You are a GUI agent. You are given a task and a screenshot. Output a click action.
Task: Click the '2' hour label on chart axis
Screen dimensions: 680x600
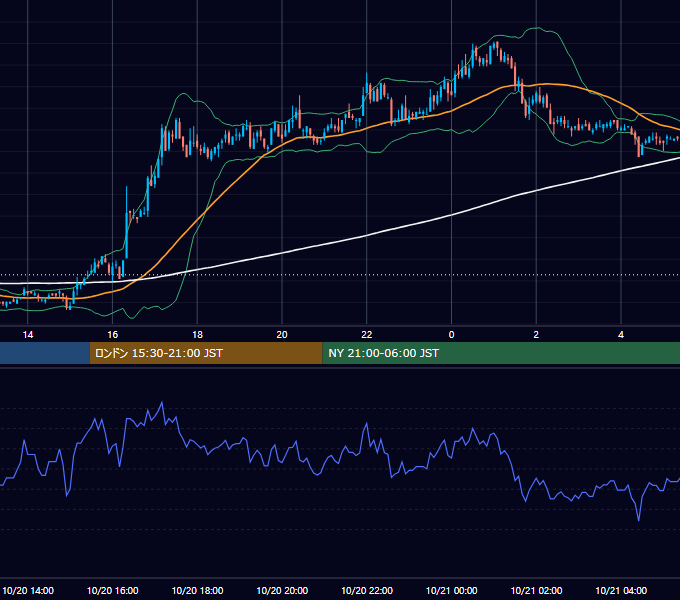tap(536, 335)
